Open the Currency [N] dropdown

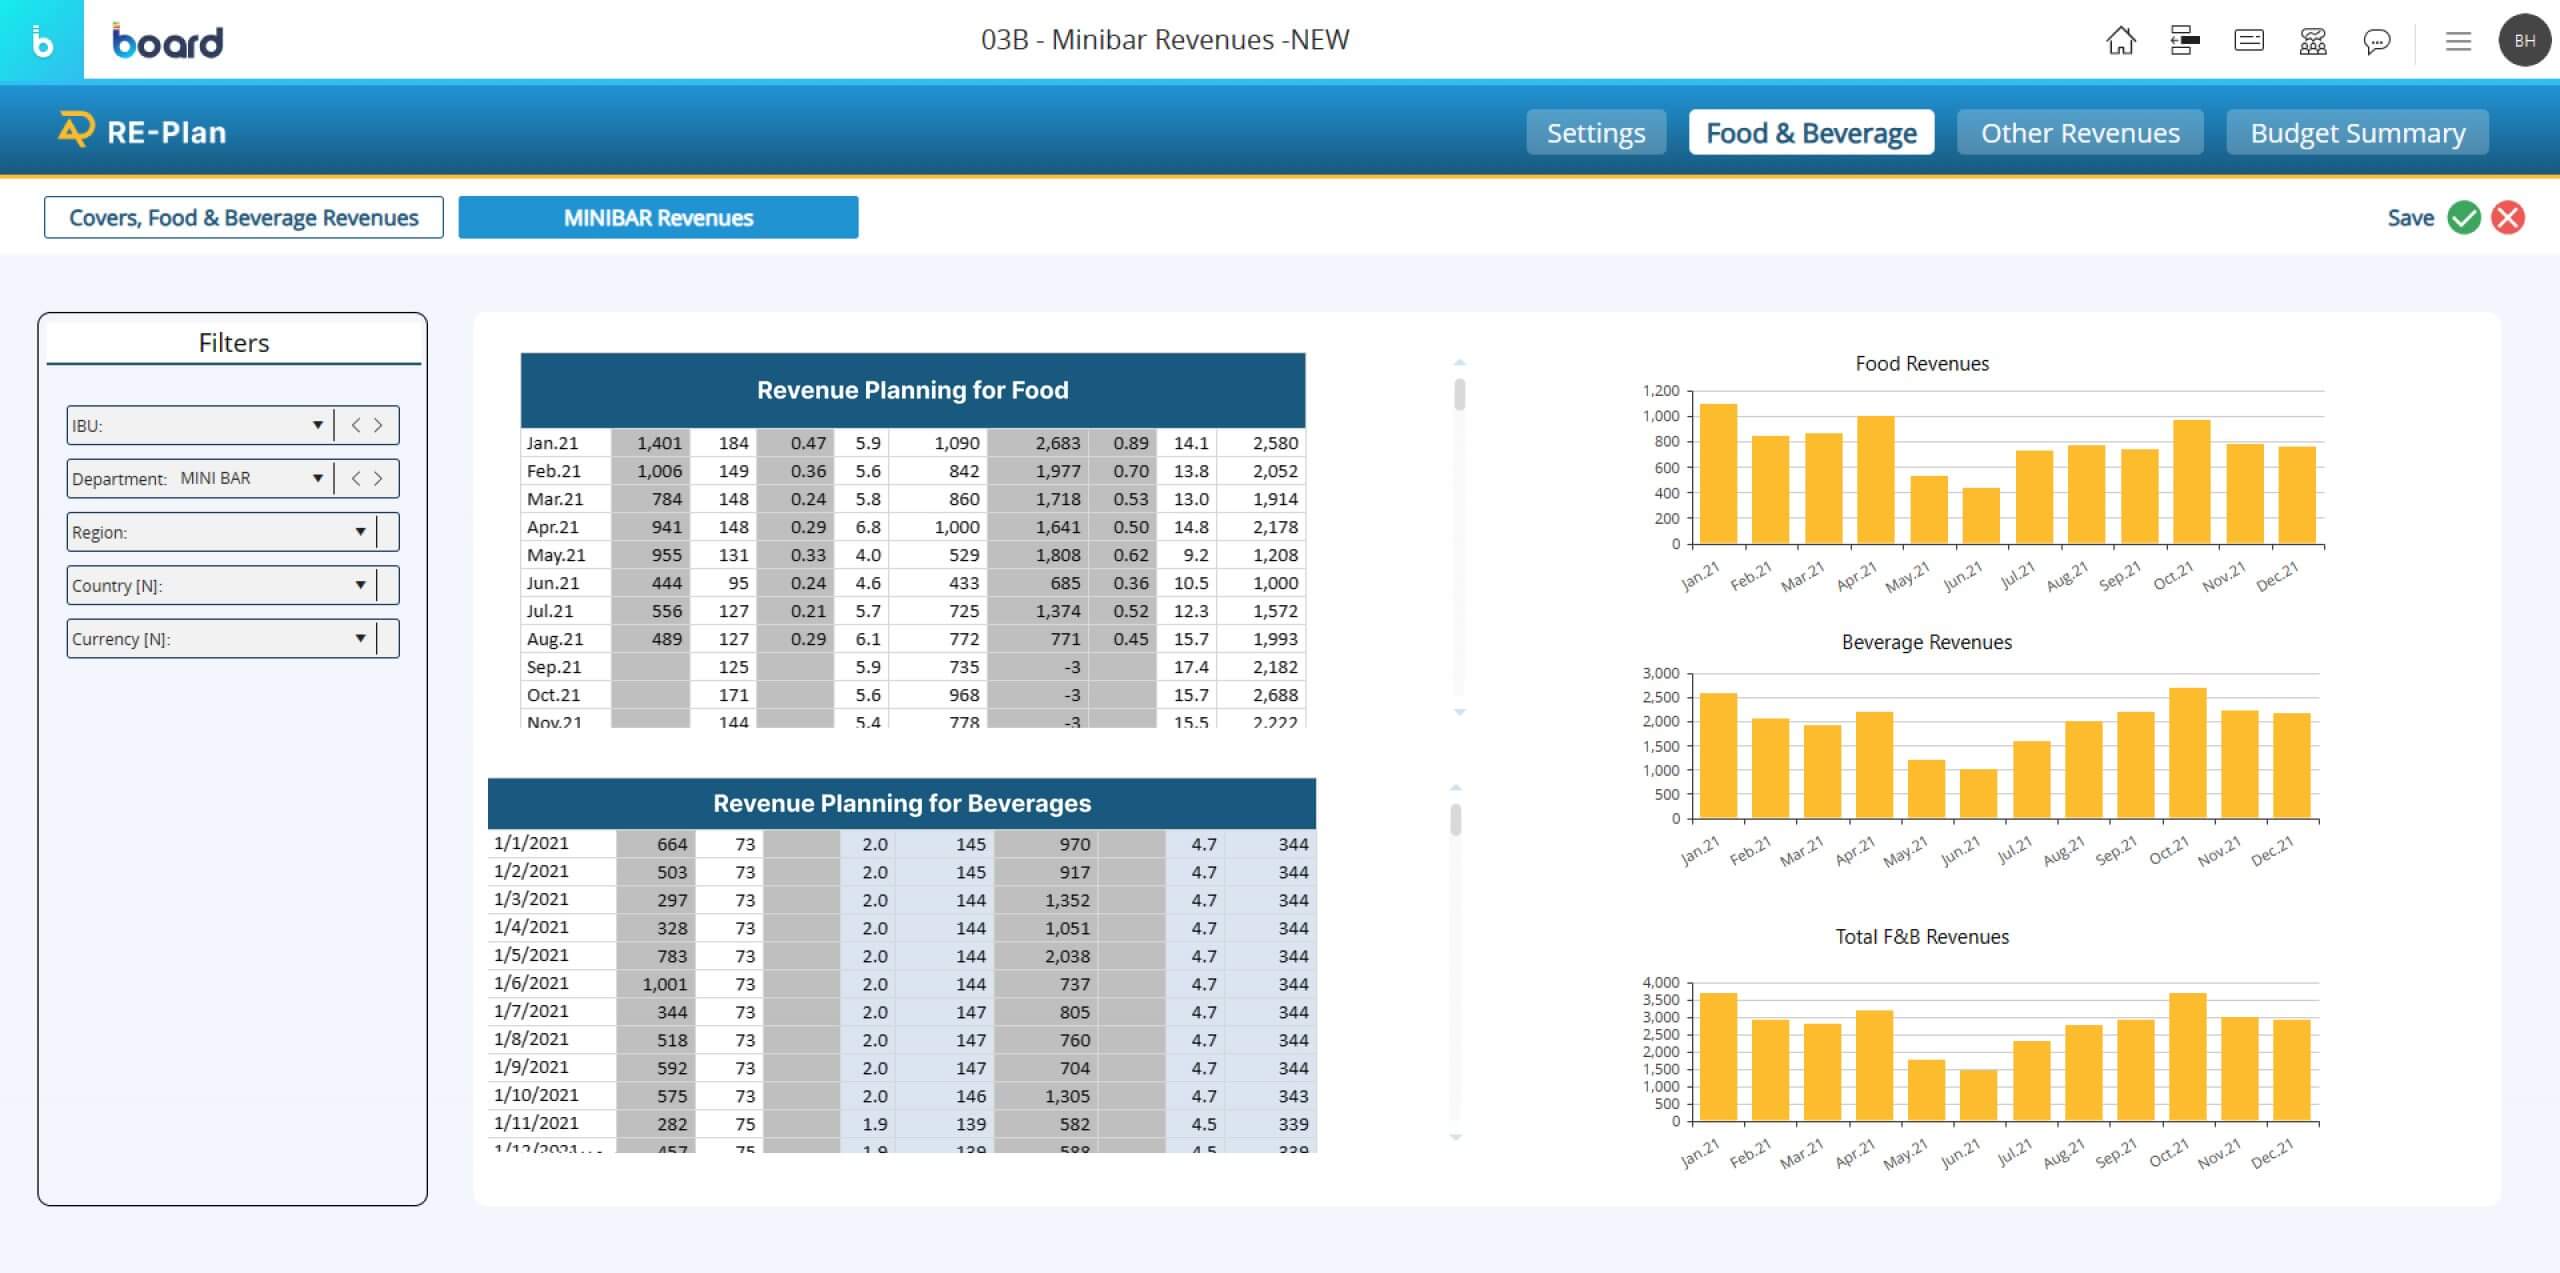360,639
